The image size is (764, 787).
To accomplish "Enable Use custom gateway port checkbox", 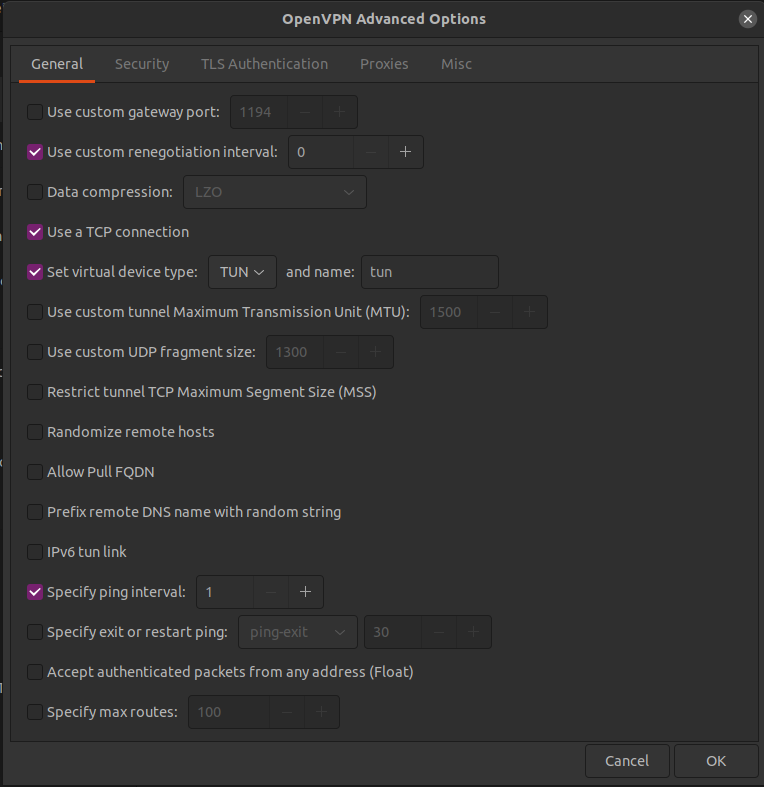I will point(35,112).
